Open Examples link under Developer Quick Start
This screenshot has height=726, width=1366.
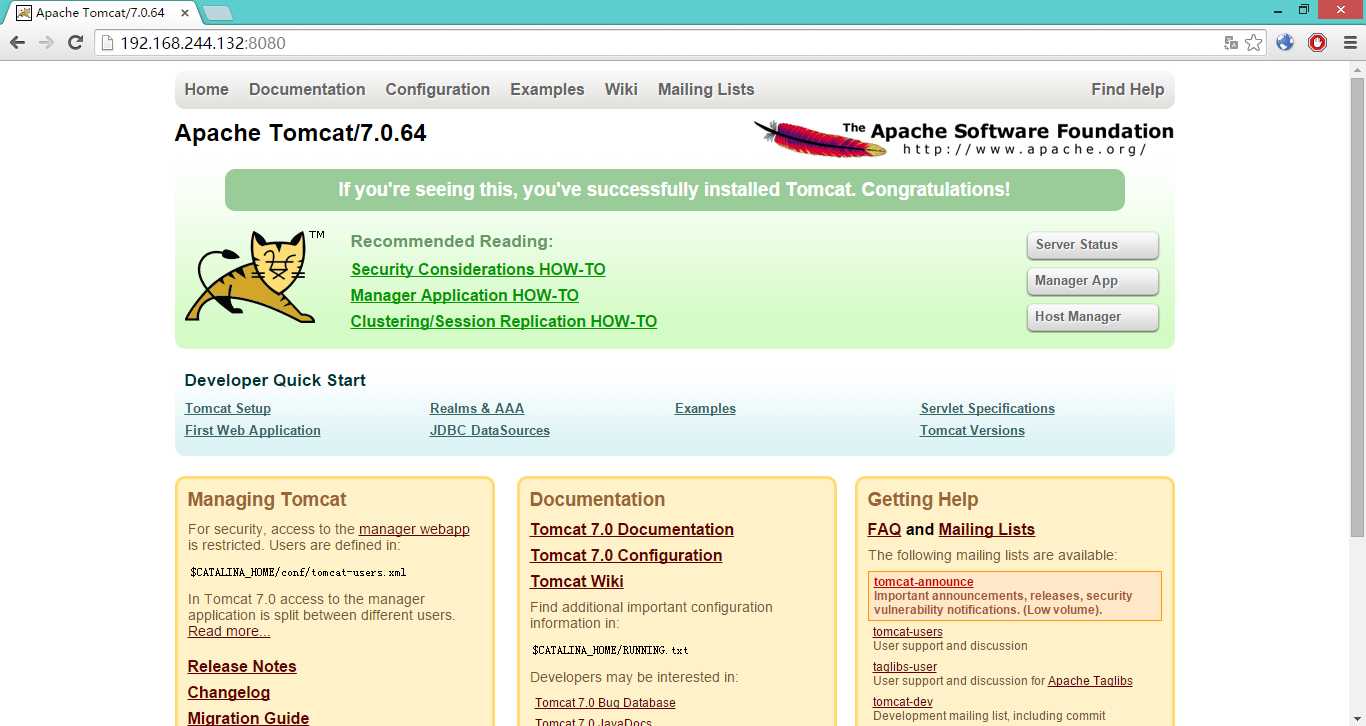[705, 408]
